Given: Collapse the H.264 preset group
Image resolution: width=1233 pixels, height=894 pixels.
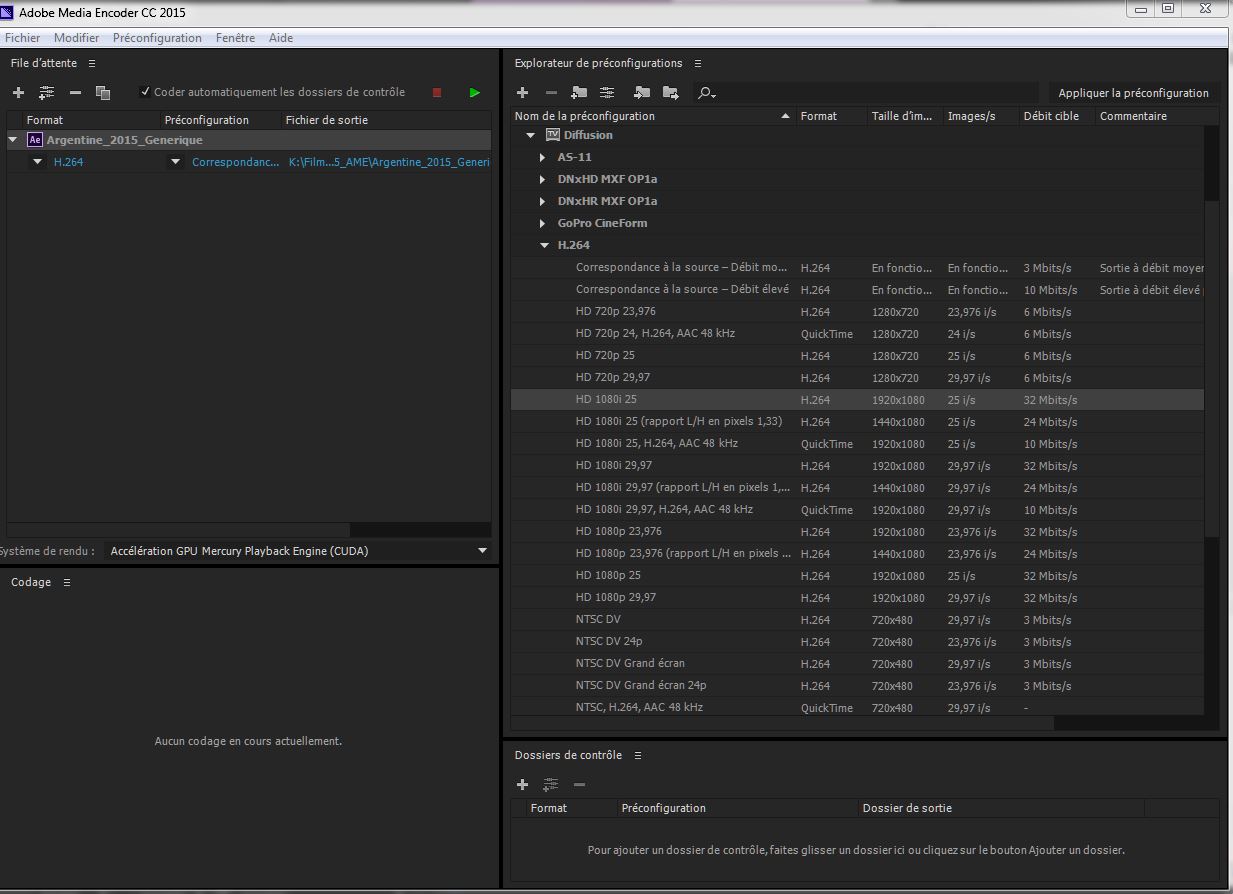Looking at the screenshot, I should pos(544,245).
